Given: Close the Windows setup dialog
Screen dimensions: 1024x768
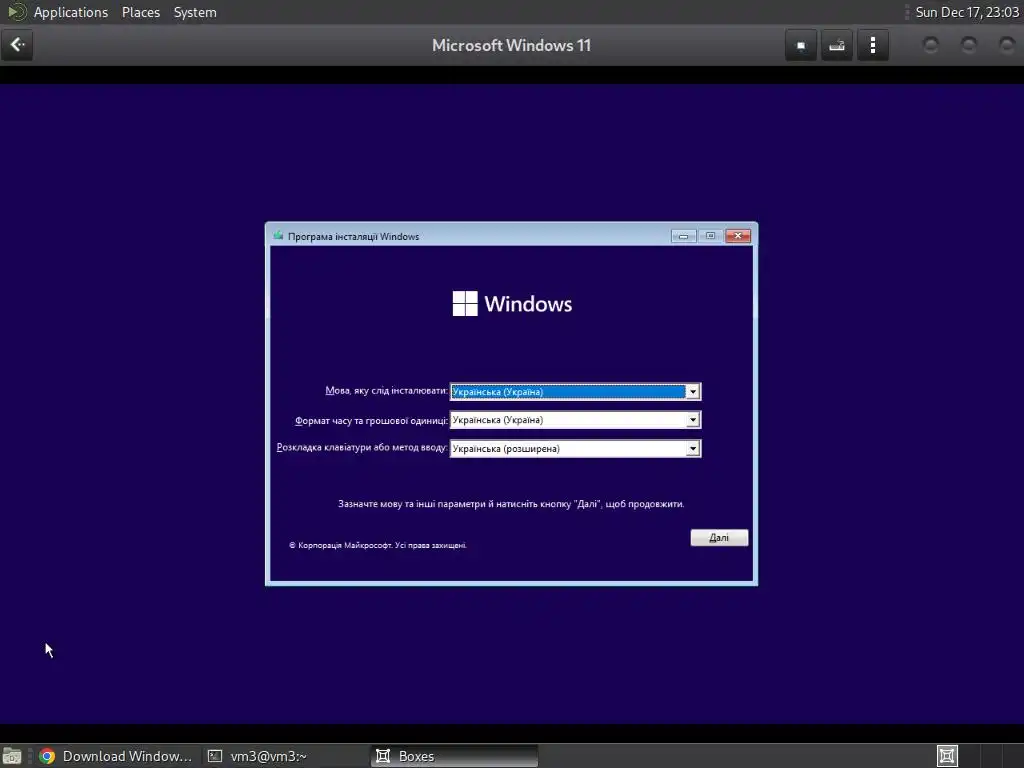Looking at the screenshot, I should 738,236.
